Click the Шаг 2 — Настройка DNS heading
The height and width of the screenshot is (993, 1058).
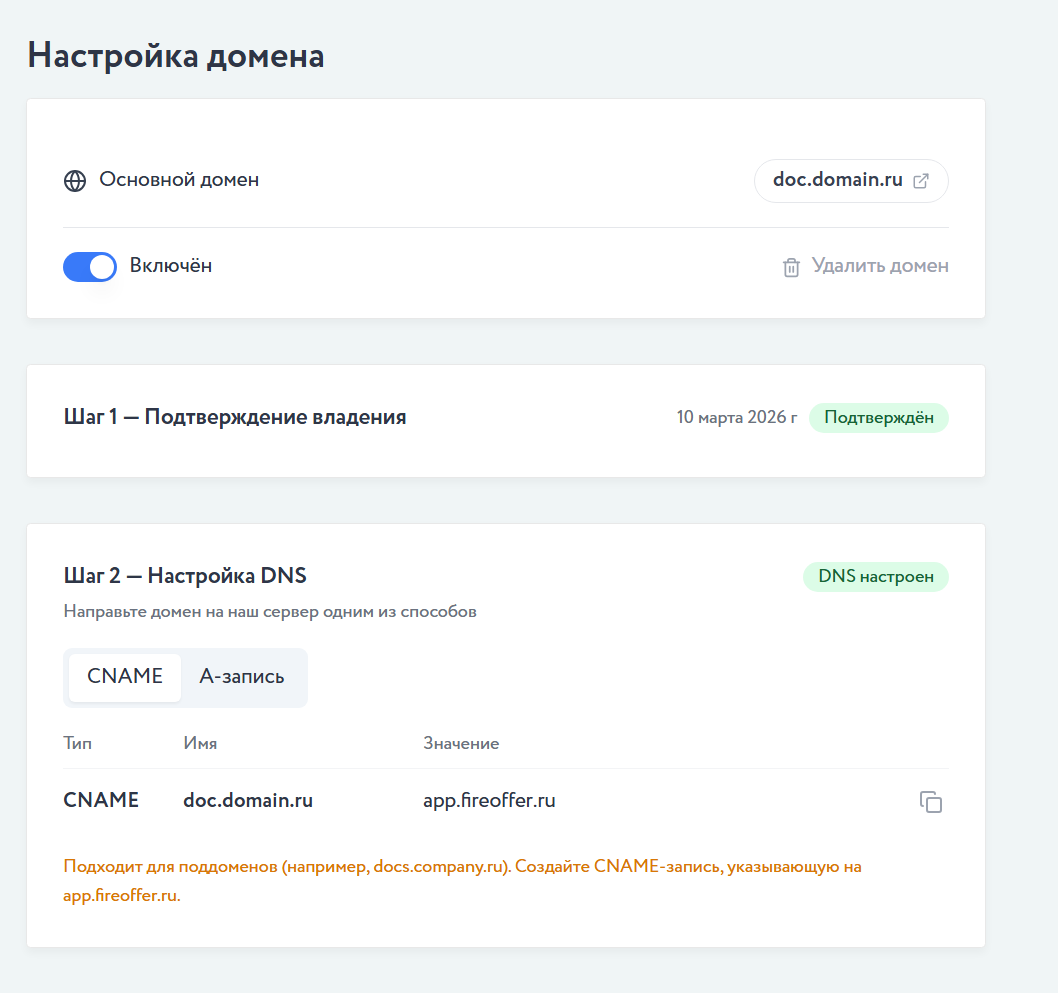tap(185, 576)
